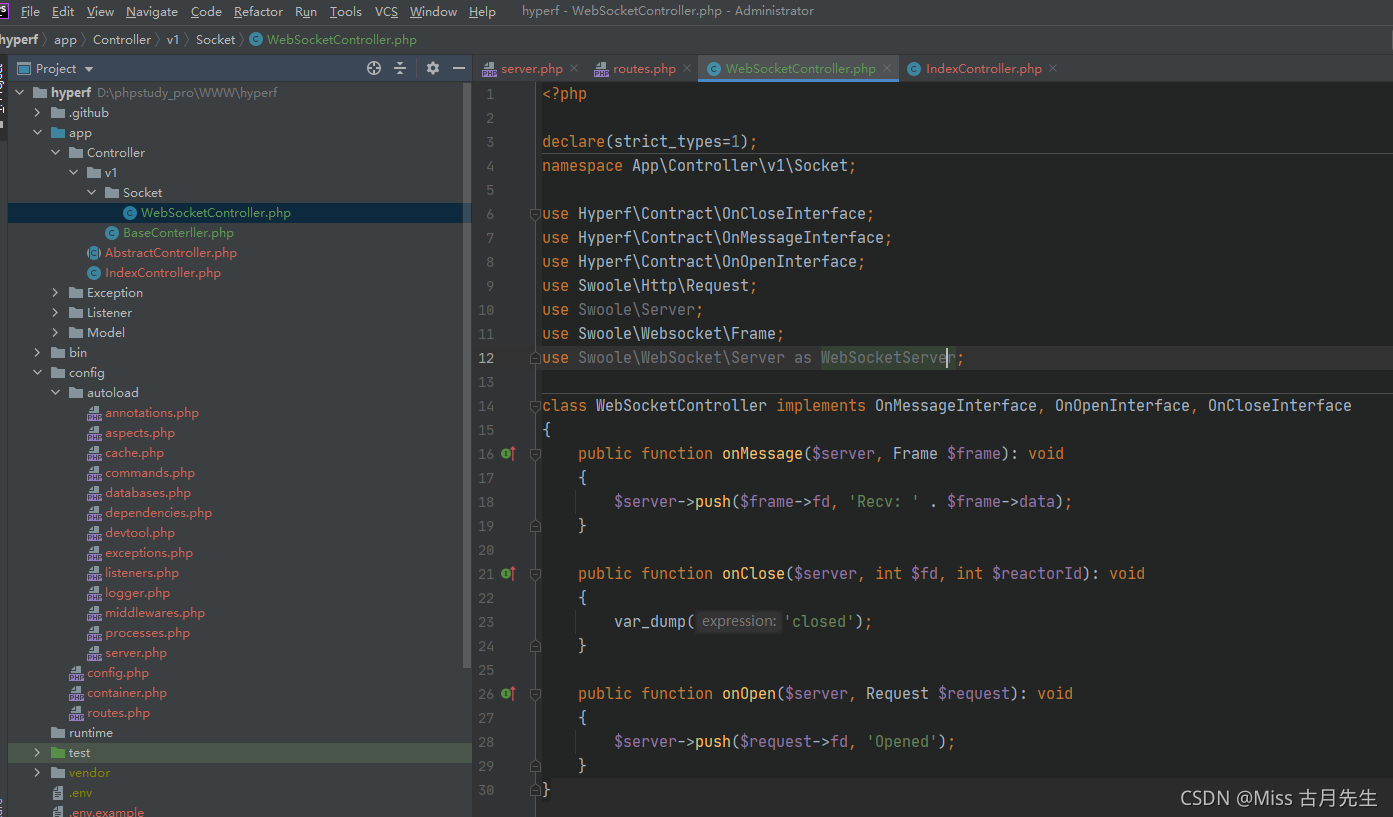
Task: Click Socket in the breadcrumb bar
Action: click(215, 40)
